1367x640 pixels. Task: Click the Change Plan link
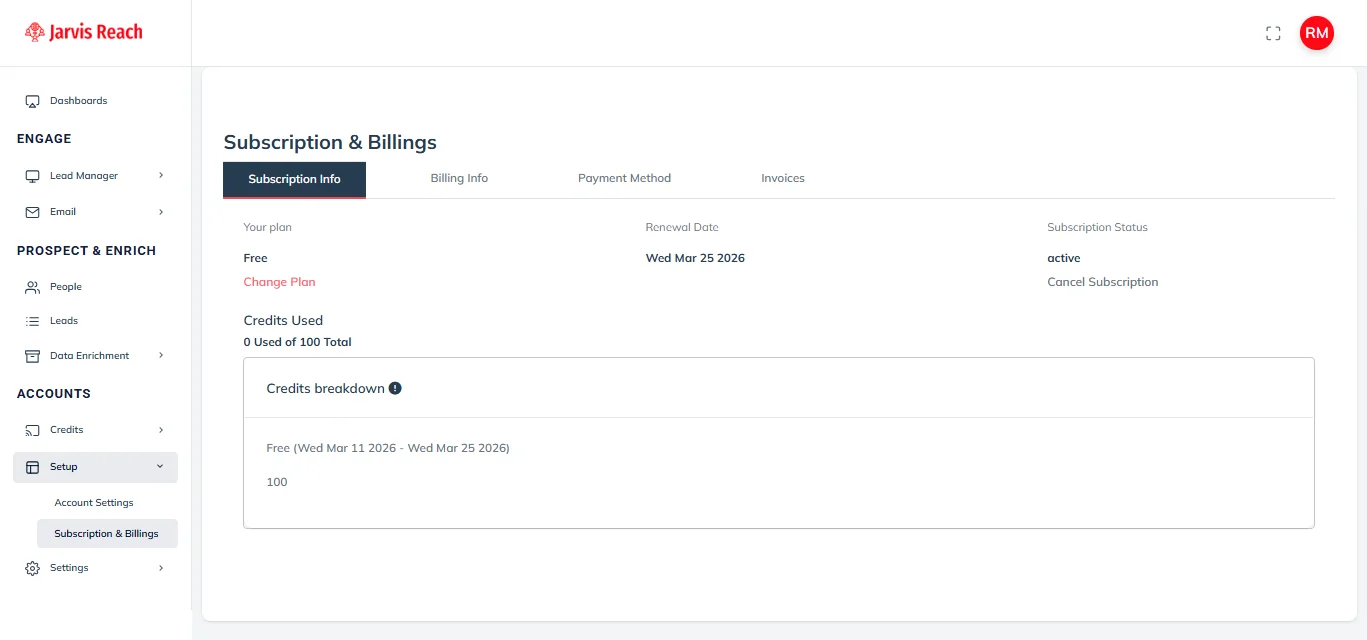click(x=279, y=282)
